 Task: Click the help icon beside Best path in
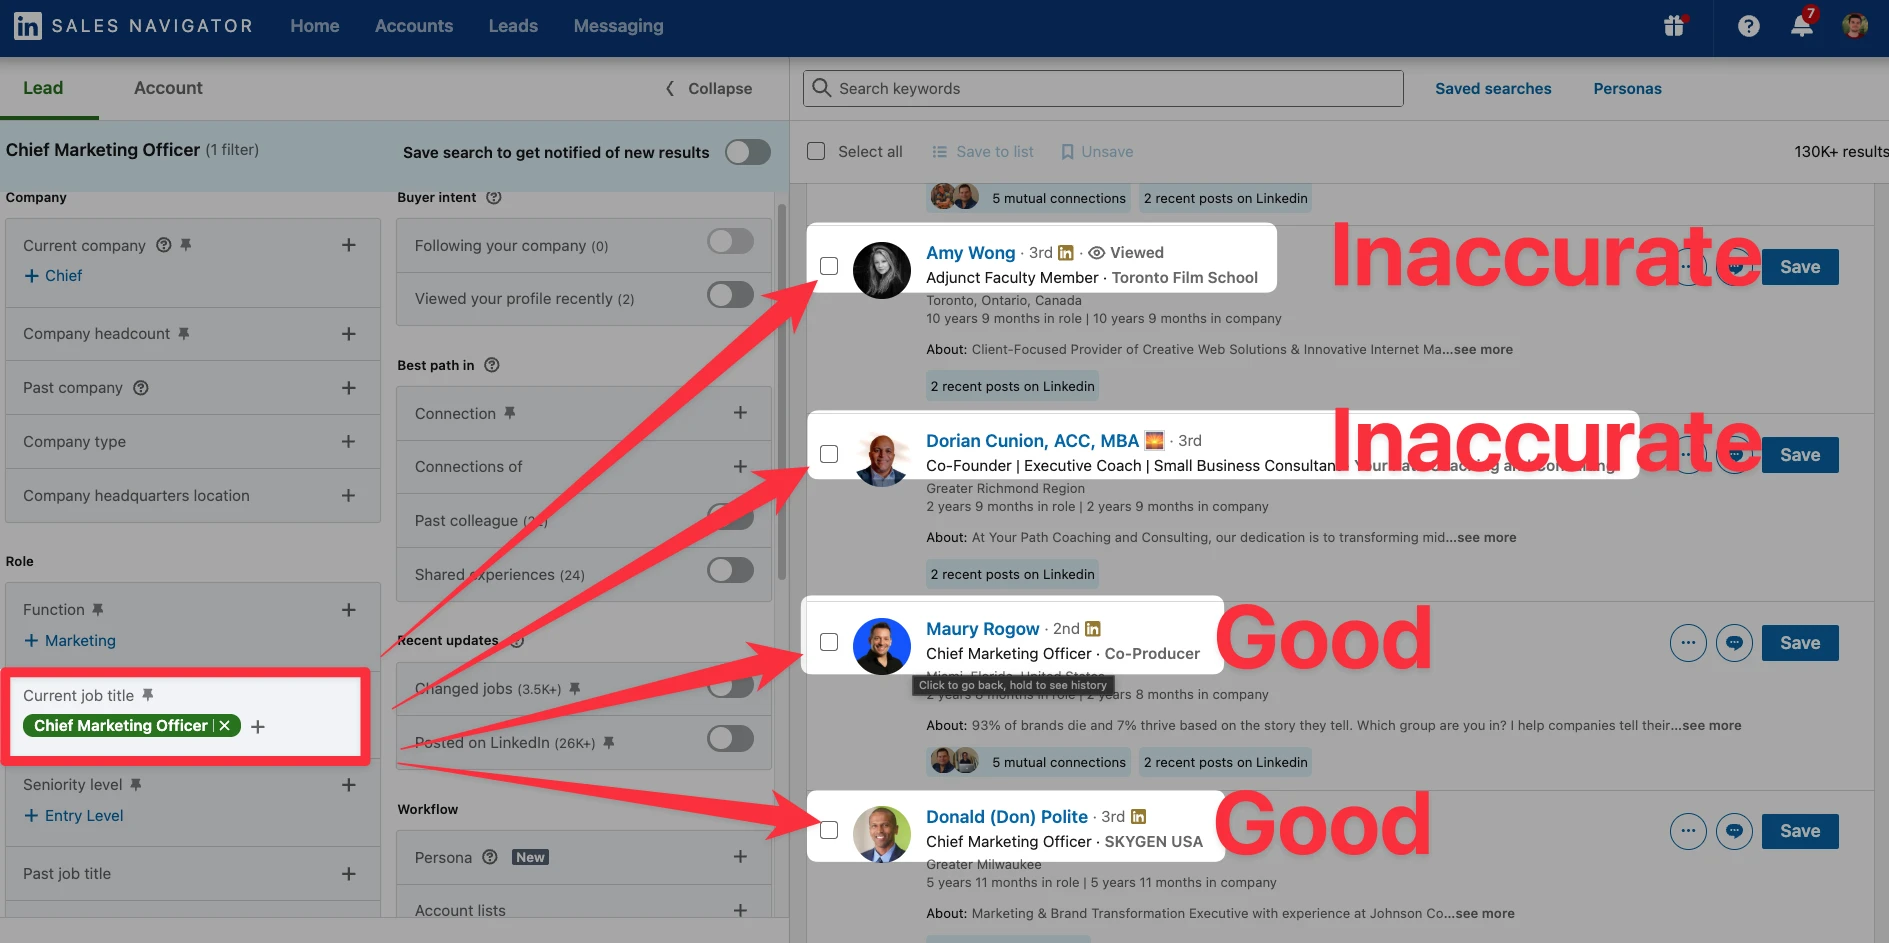coord(492,365)
